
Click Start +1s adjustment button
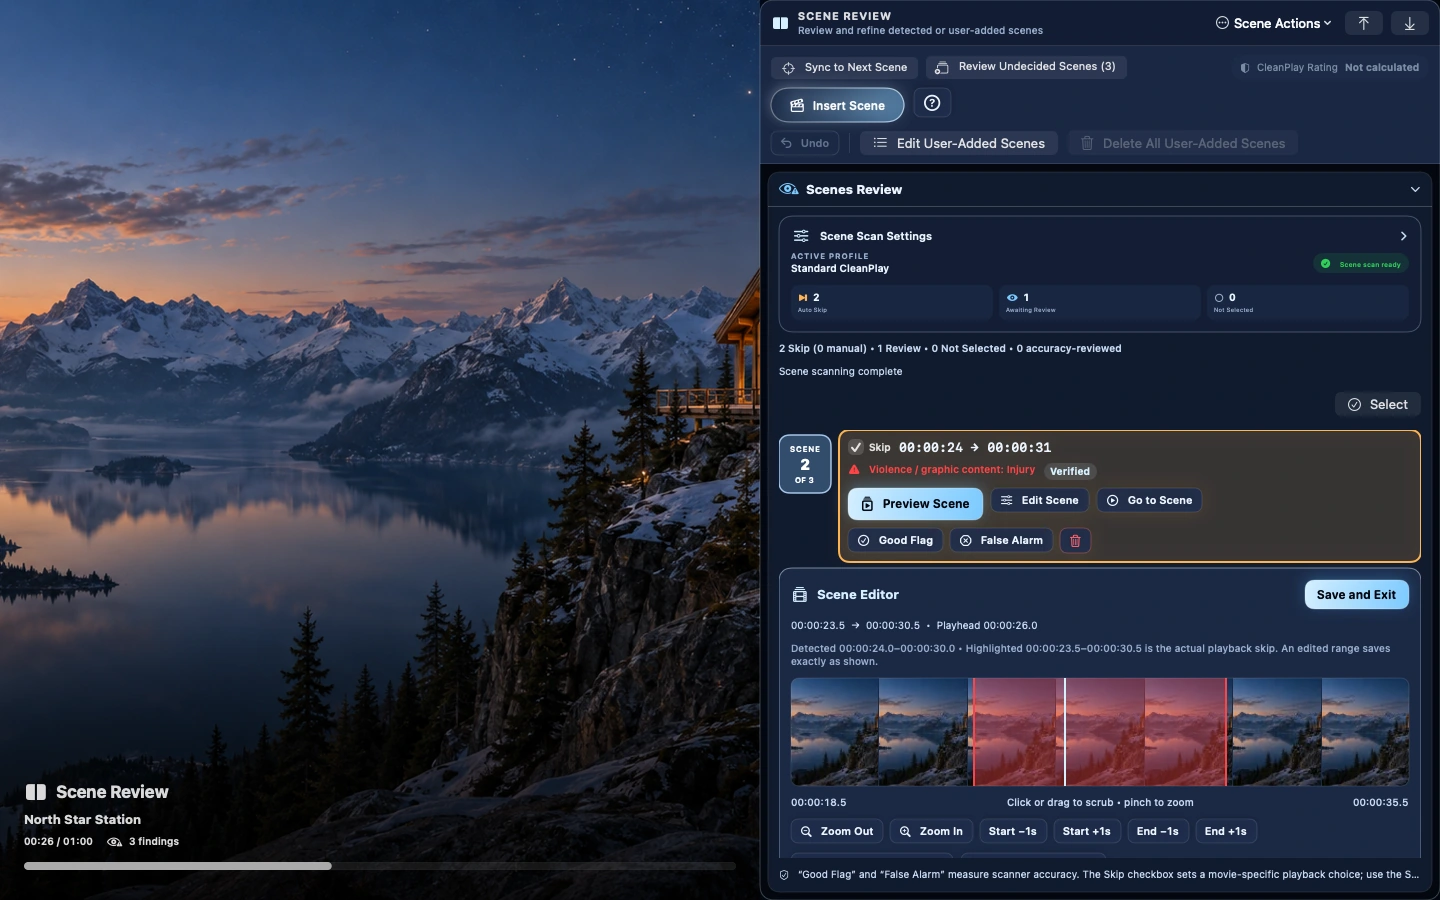pyautogui.click(x=1086, y=831)
